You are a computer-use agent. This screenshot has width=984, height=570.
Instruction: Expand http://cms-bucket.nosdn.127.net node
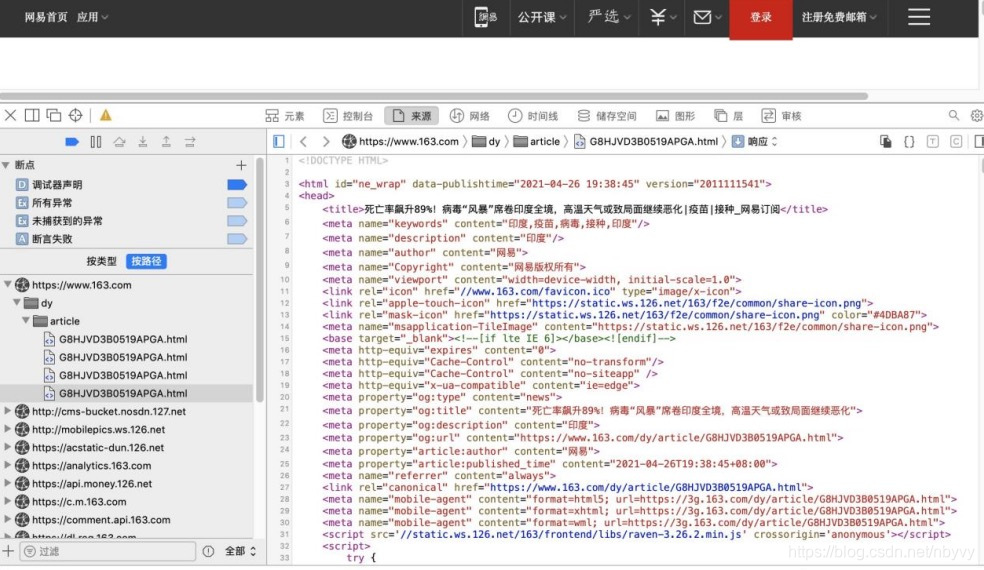8,412
